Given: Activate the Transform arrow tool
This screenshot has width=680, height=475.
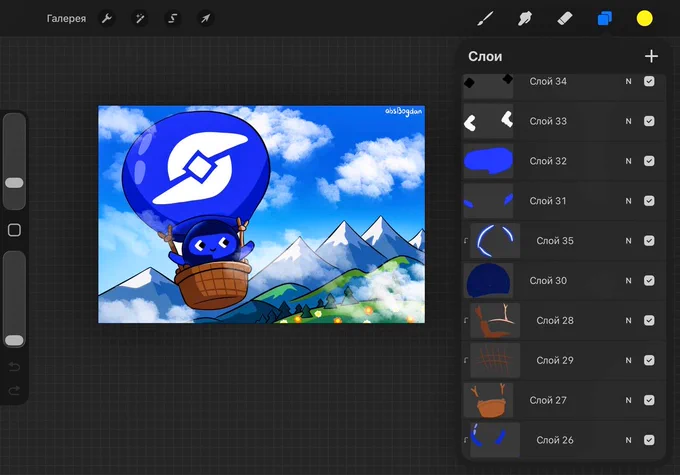Looking at the screenshot, I should click(x=206, y=19).
